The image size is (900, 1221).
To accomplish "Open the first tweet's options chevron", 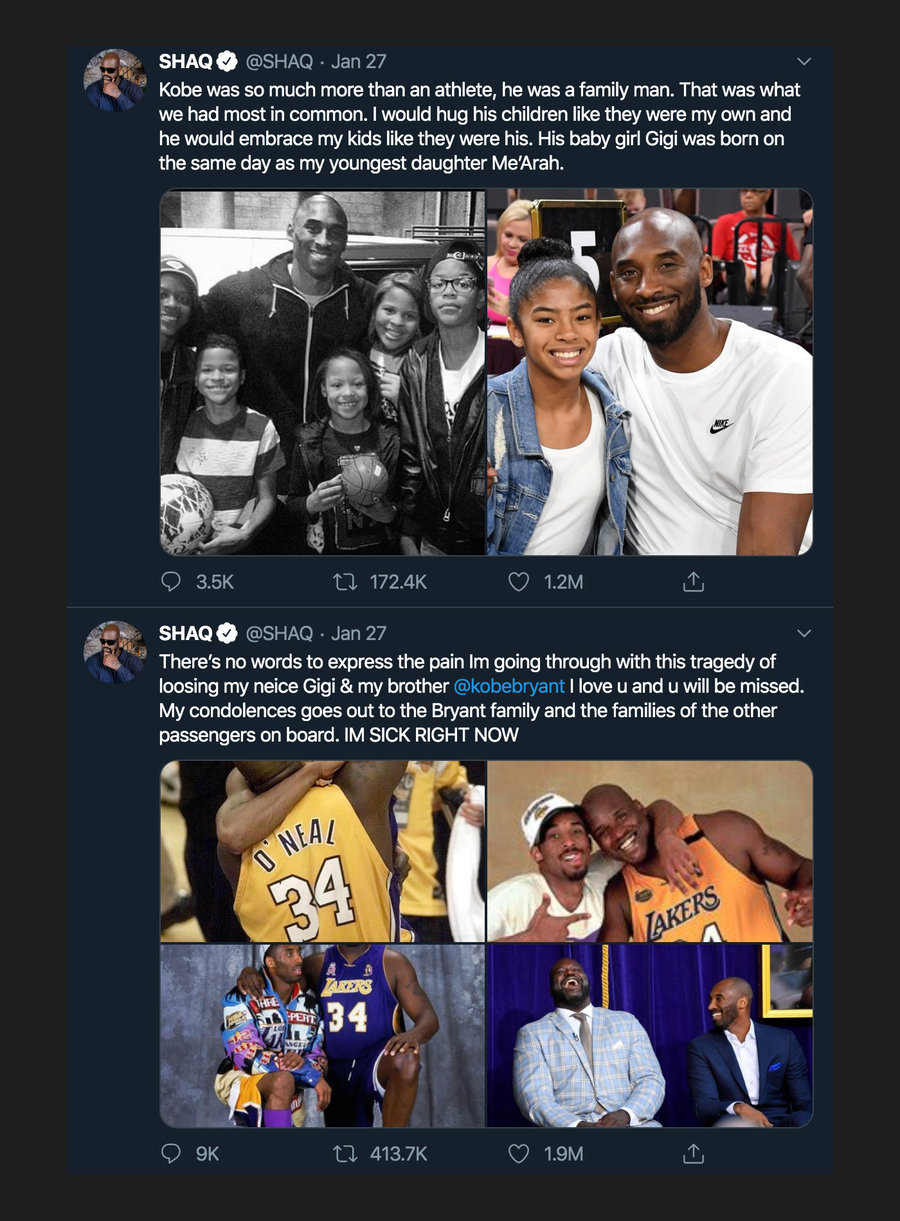I will tap(803, 62).
